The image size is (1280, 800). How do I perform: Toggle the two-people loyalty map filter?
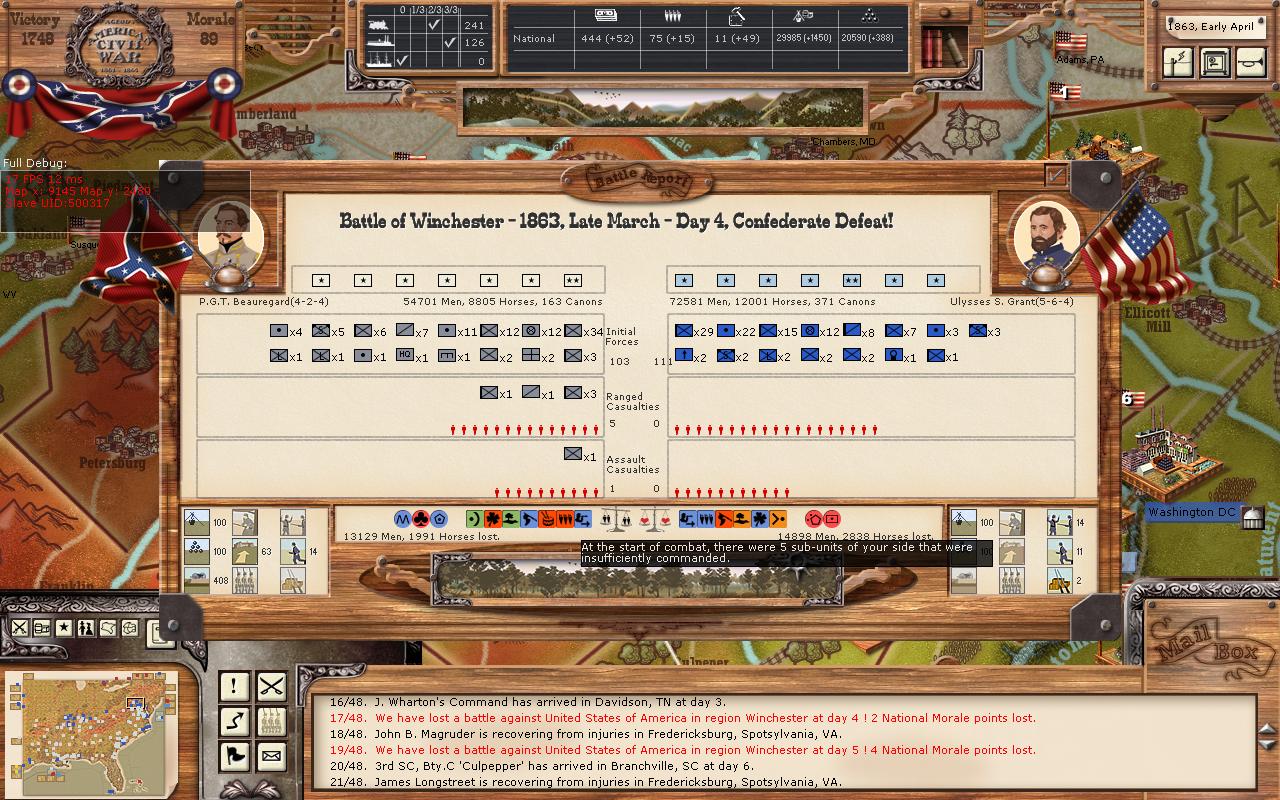point(86,628)
